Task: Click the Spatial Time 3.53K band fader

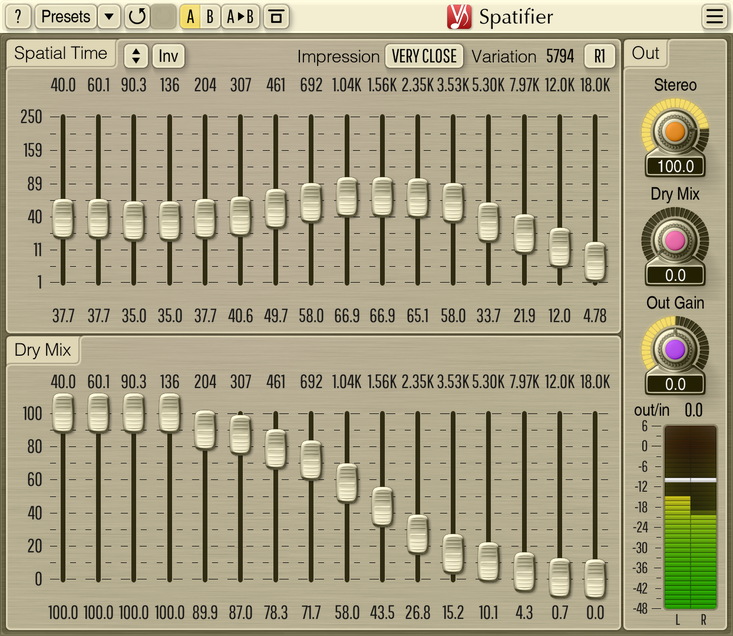Action: pos(453,202)
